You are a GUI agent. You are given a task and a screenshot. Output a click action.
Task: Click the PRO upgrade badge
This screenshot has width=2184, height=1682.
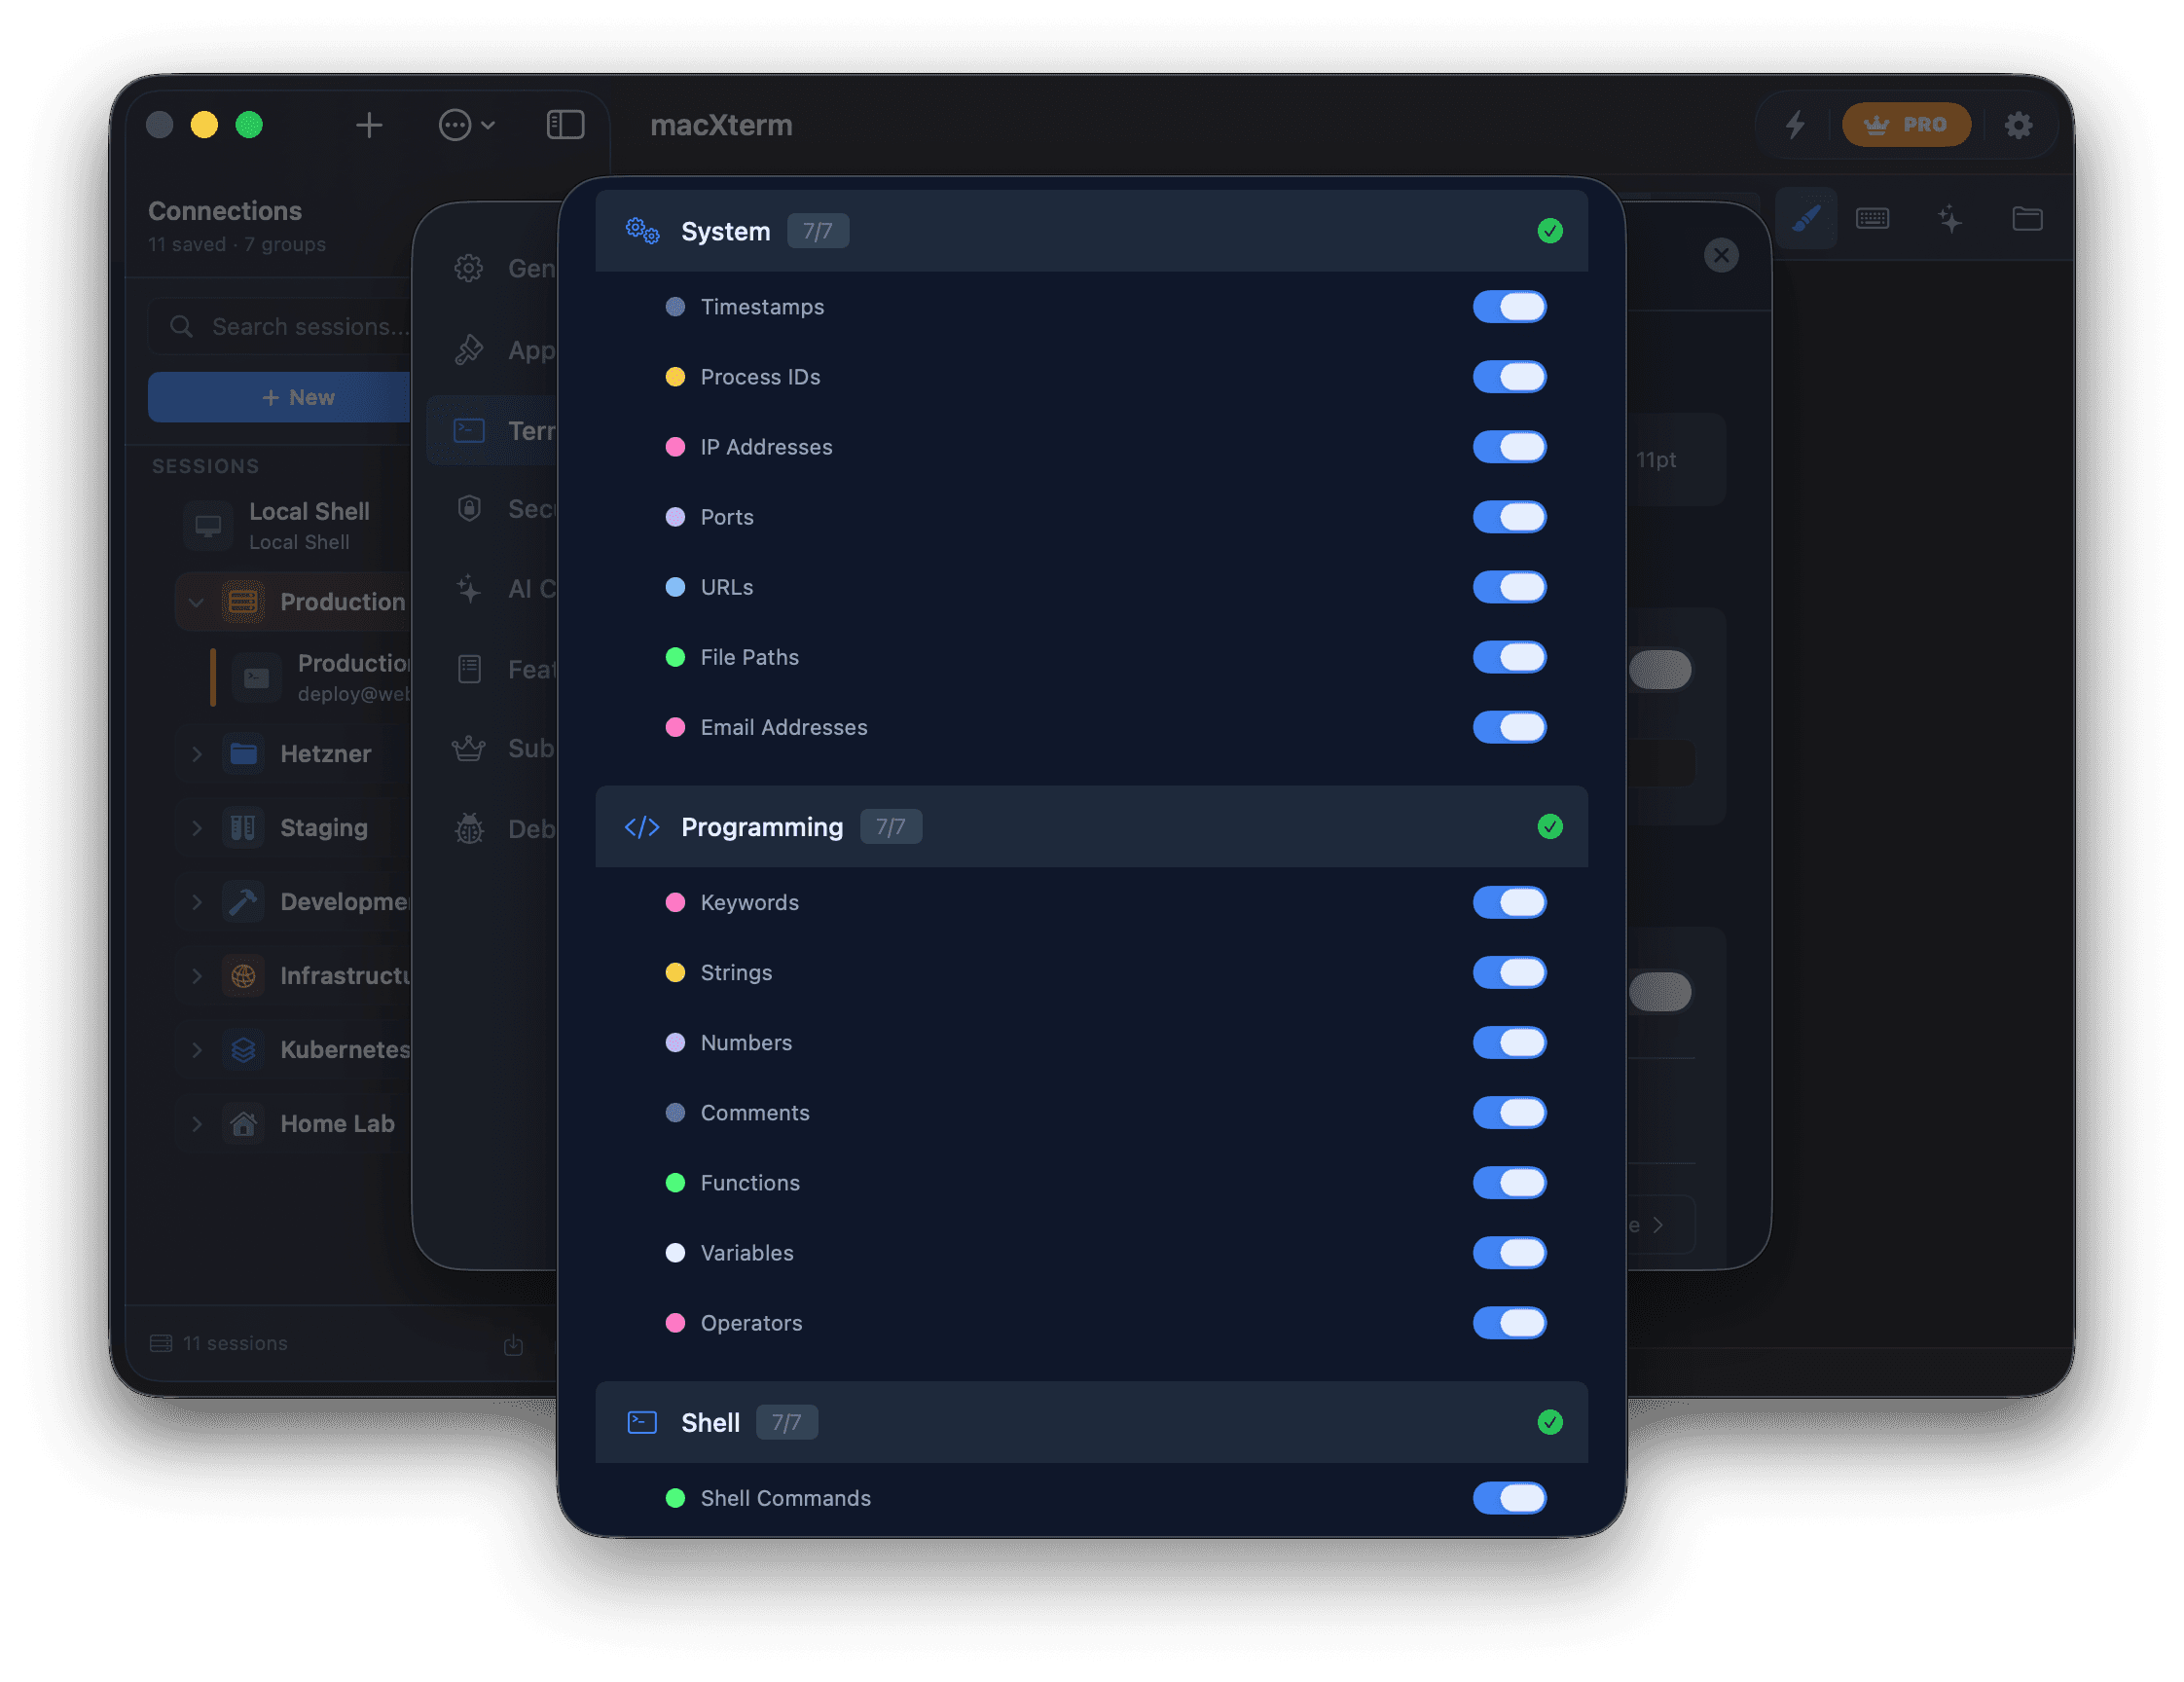(1907, 124)
